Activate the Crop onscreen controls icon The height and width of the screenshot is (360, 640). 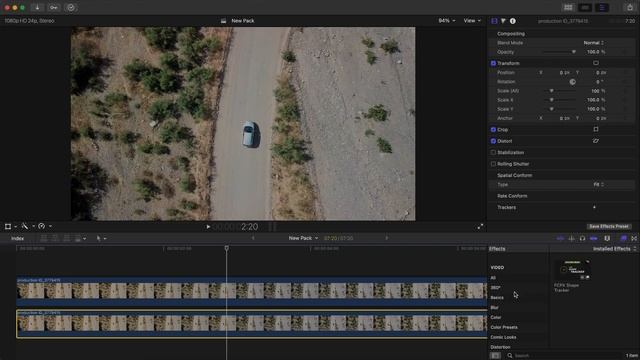(x=596, y=129)
